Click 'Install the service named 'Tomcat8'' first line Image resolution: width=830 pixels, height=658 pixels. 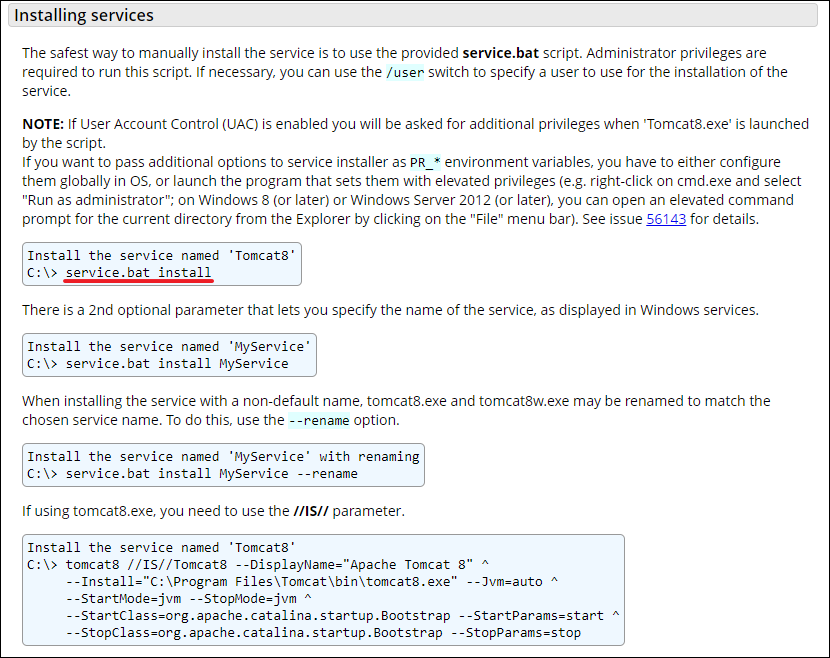pos(161,256)
